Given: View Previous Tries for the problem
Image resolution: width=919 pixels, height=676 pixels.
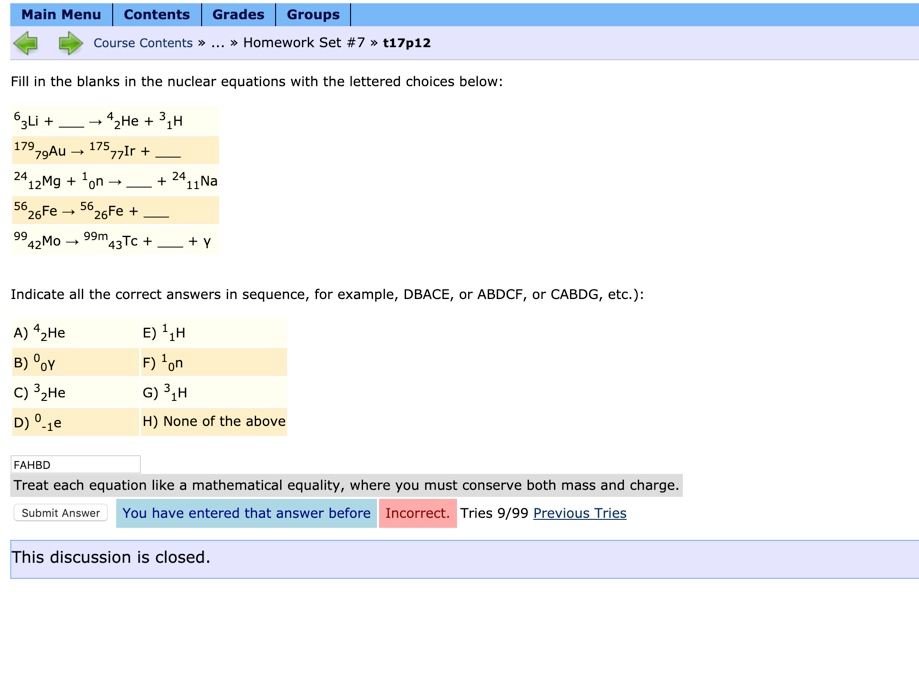Looking at the screenshot, I should (x=580, y=513).
